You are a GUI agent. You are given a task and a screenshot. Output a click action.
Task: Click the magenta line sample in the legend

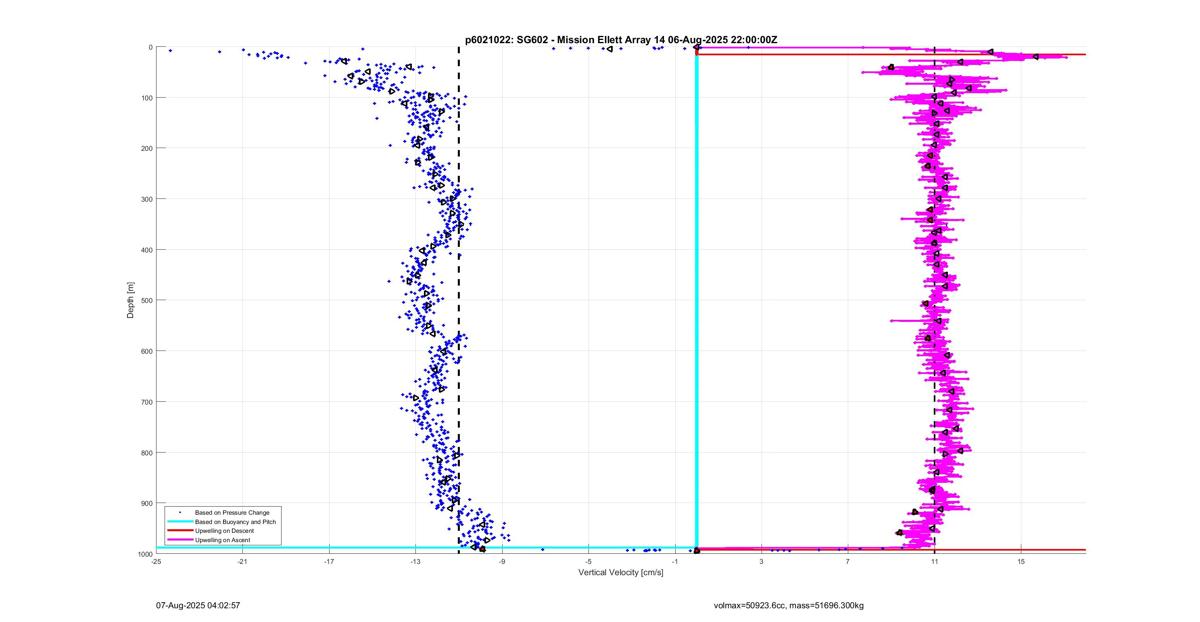180,540
